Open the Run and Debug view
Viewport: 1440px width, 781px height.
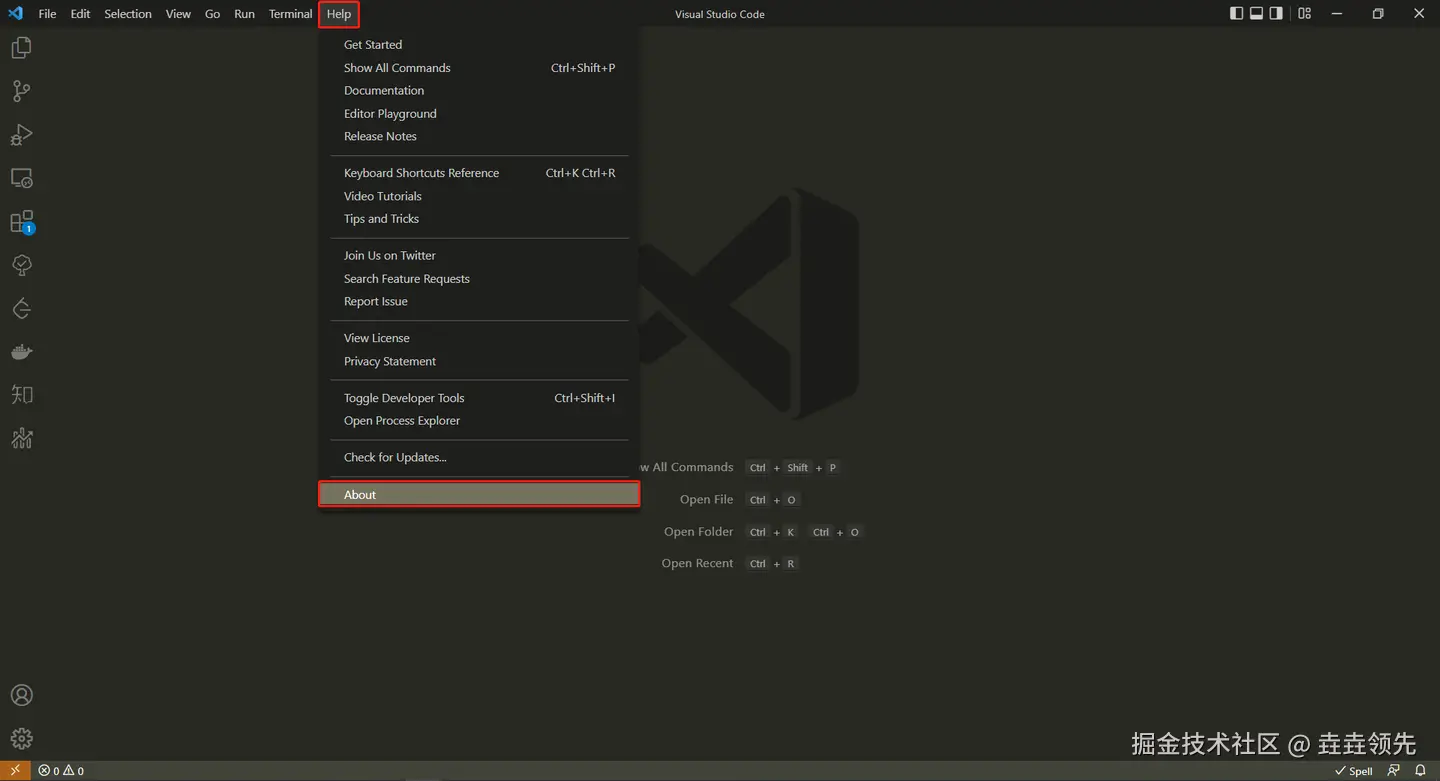(x=21, y=134)
